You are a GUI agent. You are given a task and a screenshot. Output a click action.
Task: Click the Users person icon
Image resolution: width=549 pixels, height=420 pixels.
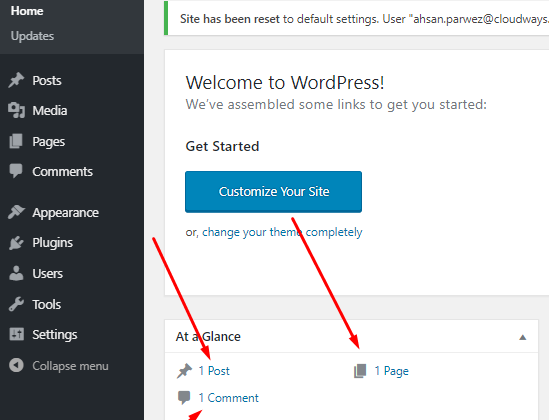pyautogui.click(x=16, y=273)
